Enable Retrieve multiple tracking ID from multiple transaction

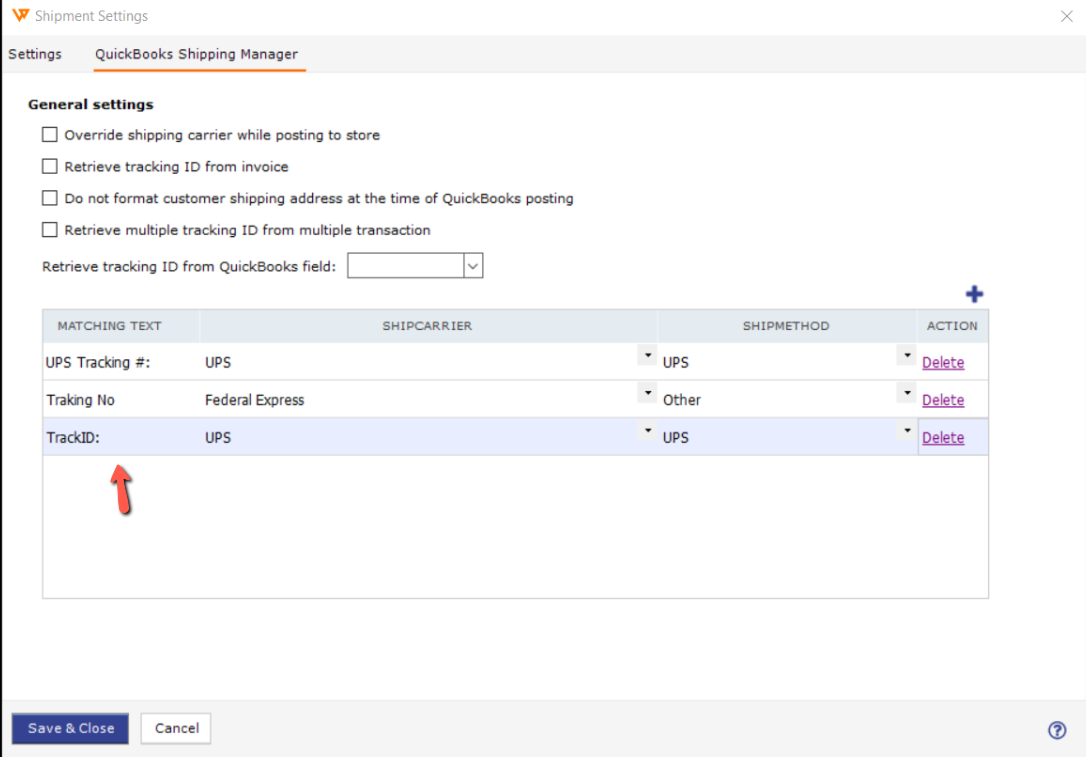[49, 230]
